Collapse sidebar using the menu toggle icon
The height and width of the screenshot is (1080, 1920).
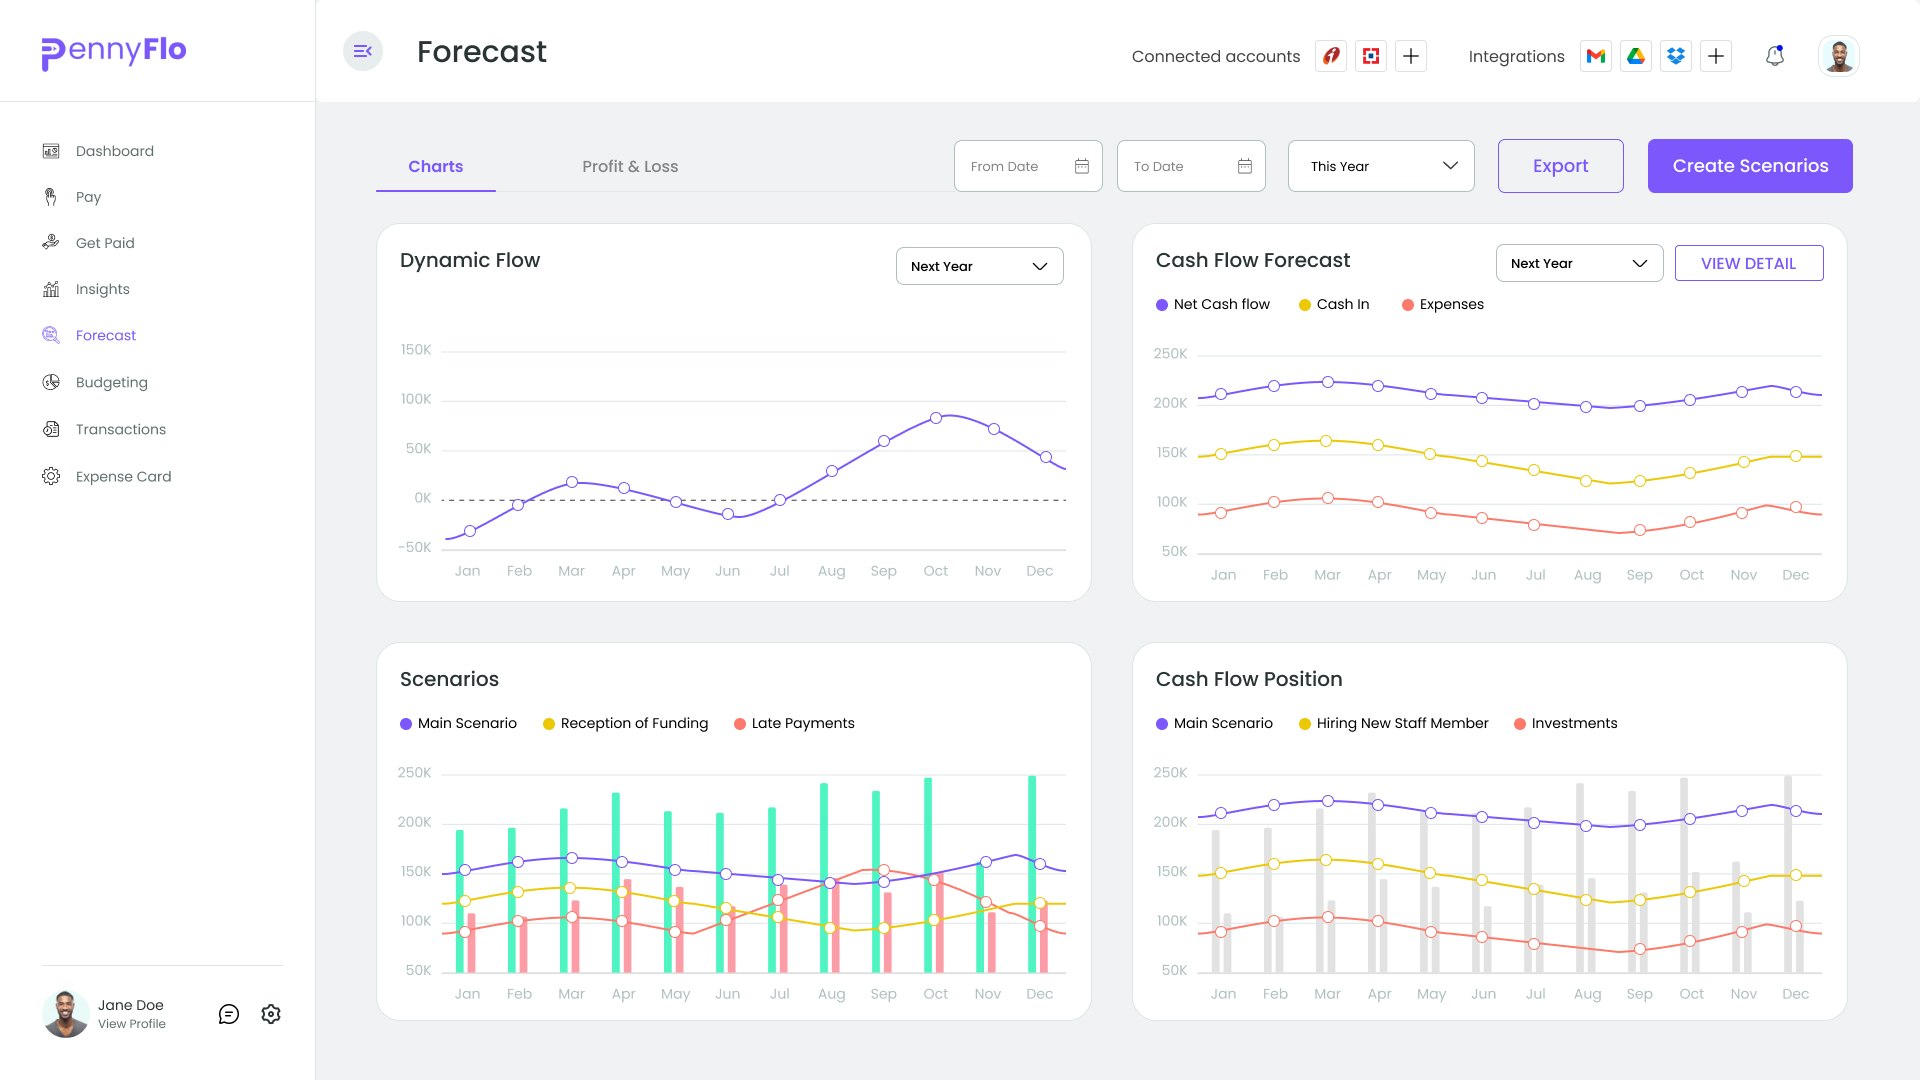[363, 51]
